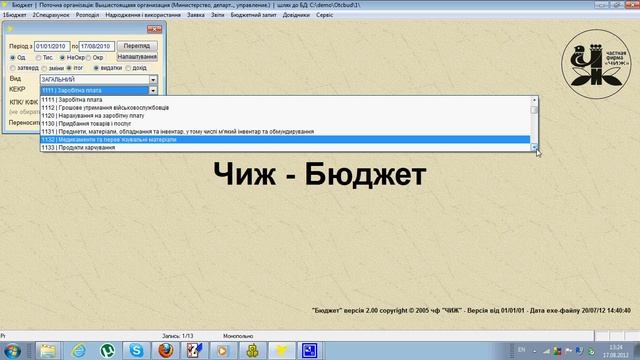This screenshot has width=640, height=360.
Task: Click the ЧИЖ company logo
Action: coord(596,64)
